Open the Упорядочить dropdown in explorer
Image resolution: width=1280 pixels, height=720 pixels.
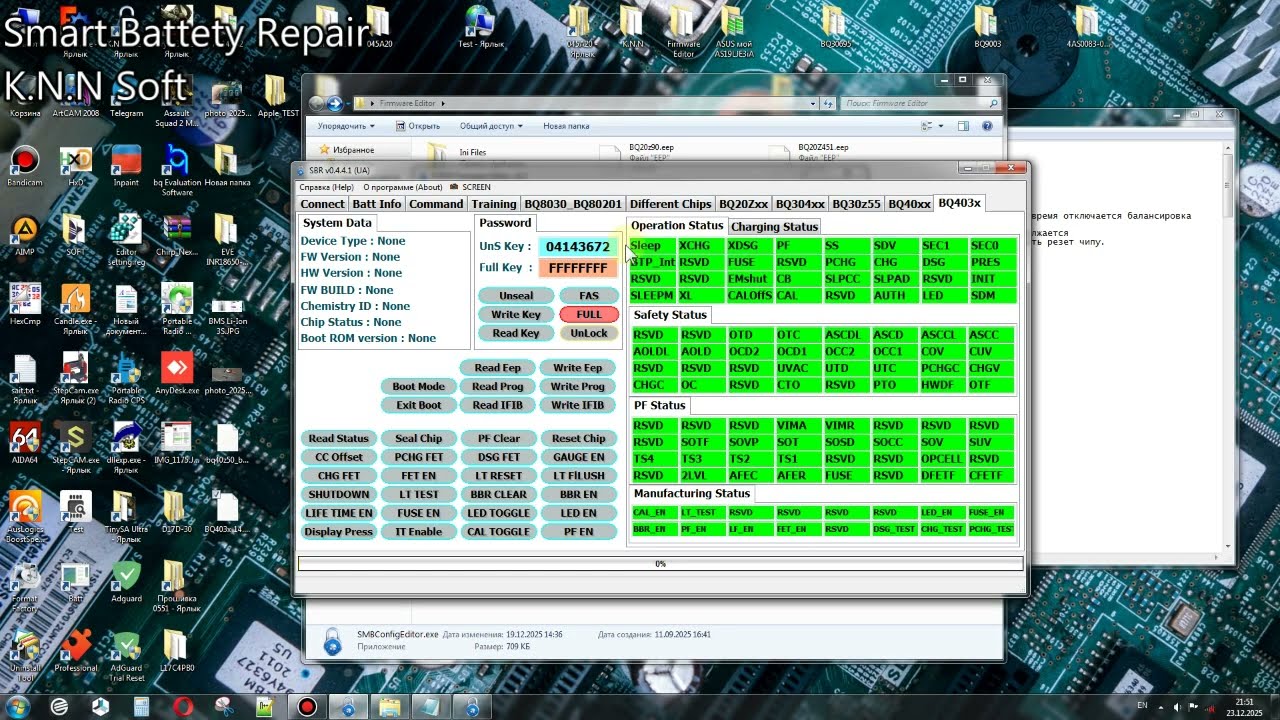[x=346, y=126]
